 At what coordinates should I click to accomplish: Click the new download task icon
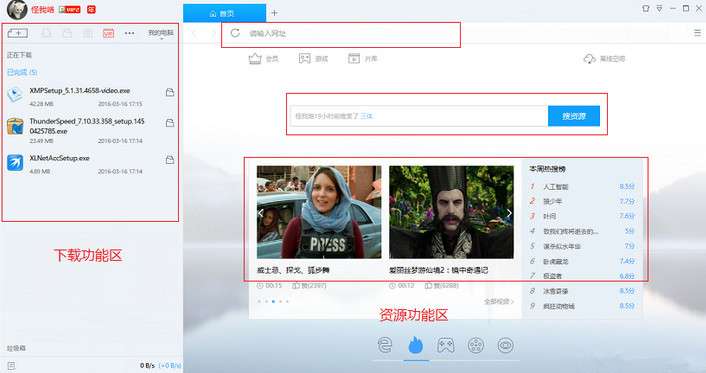(18, 33)
